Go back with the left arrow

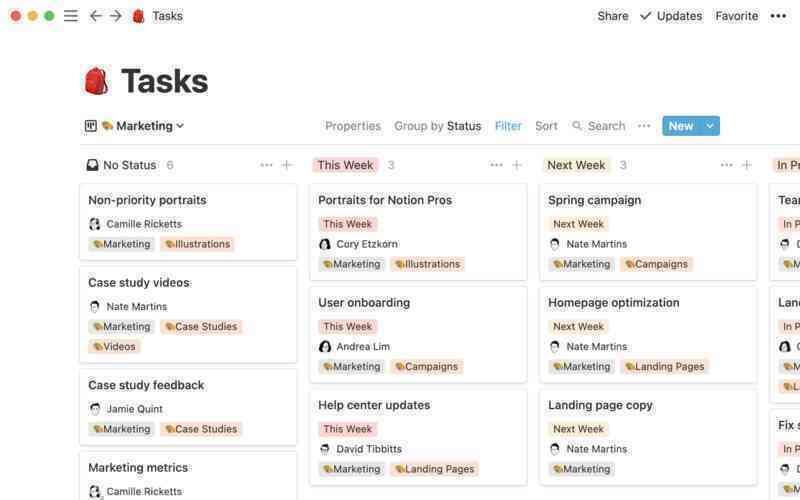click(95, 16)
